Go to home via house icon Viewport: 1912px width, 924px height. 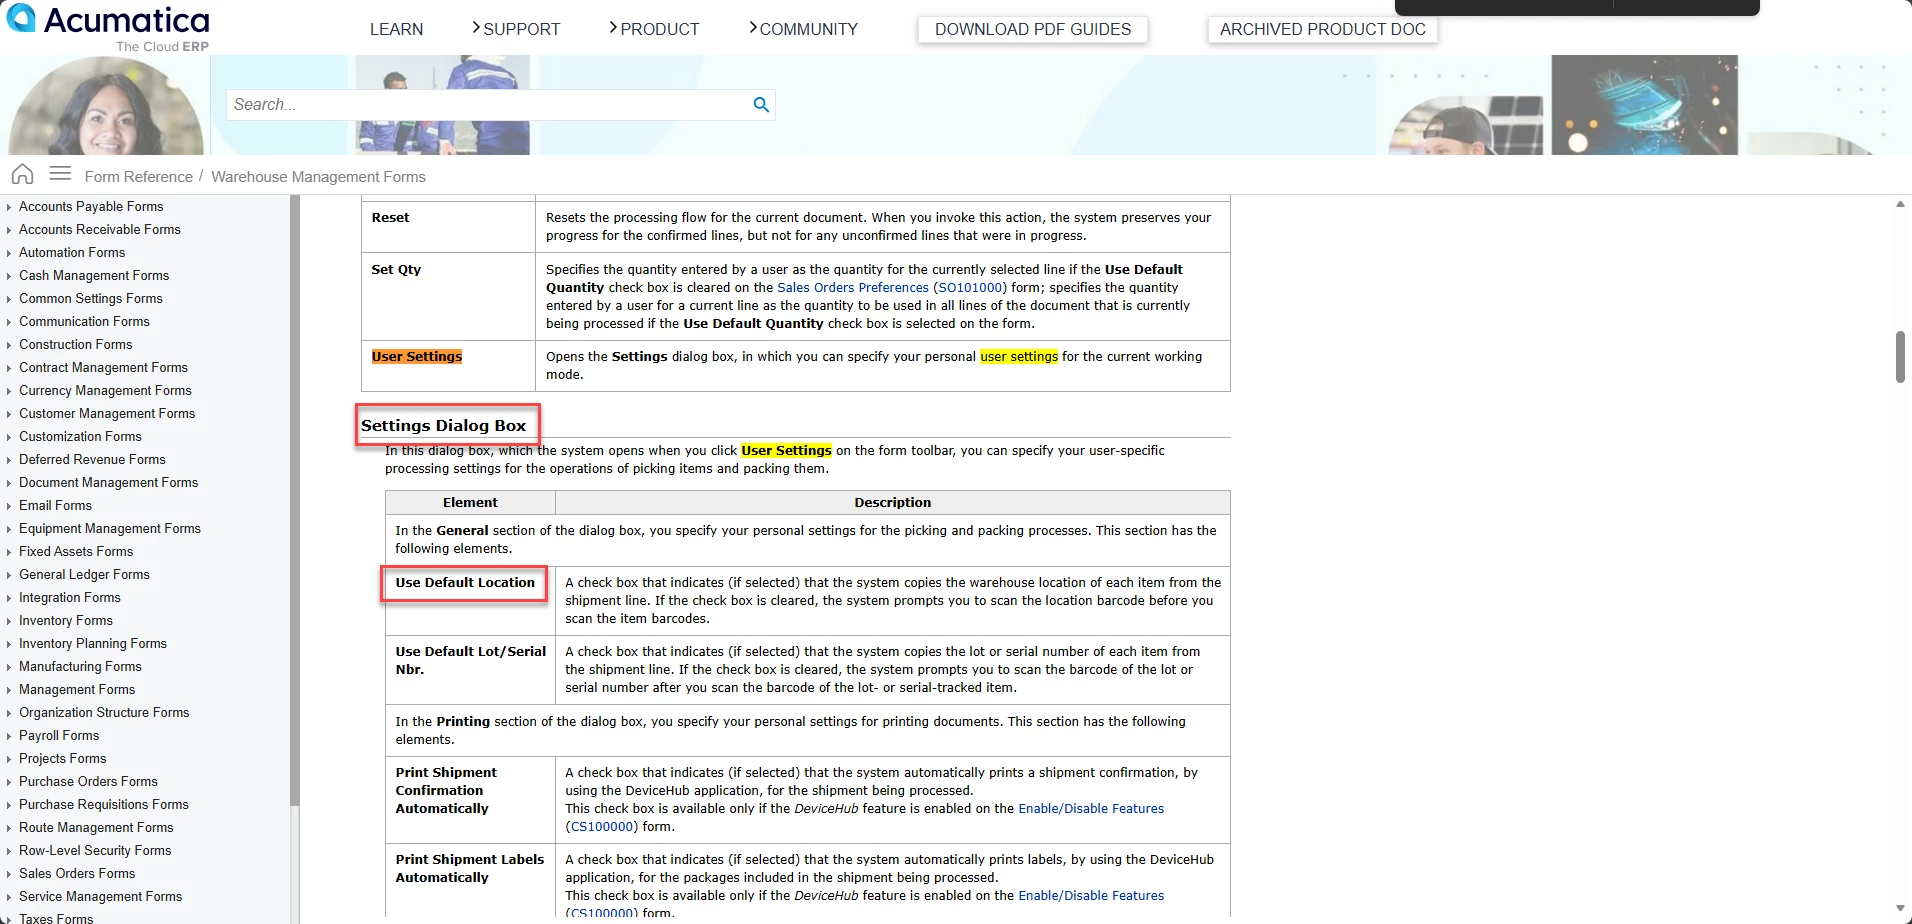tap(22, 174)
